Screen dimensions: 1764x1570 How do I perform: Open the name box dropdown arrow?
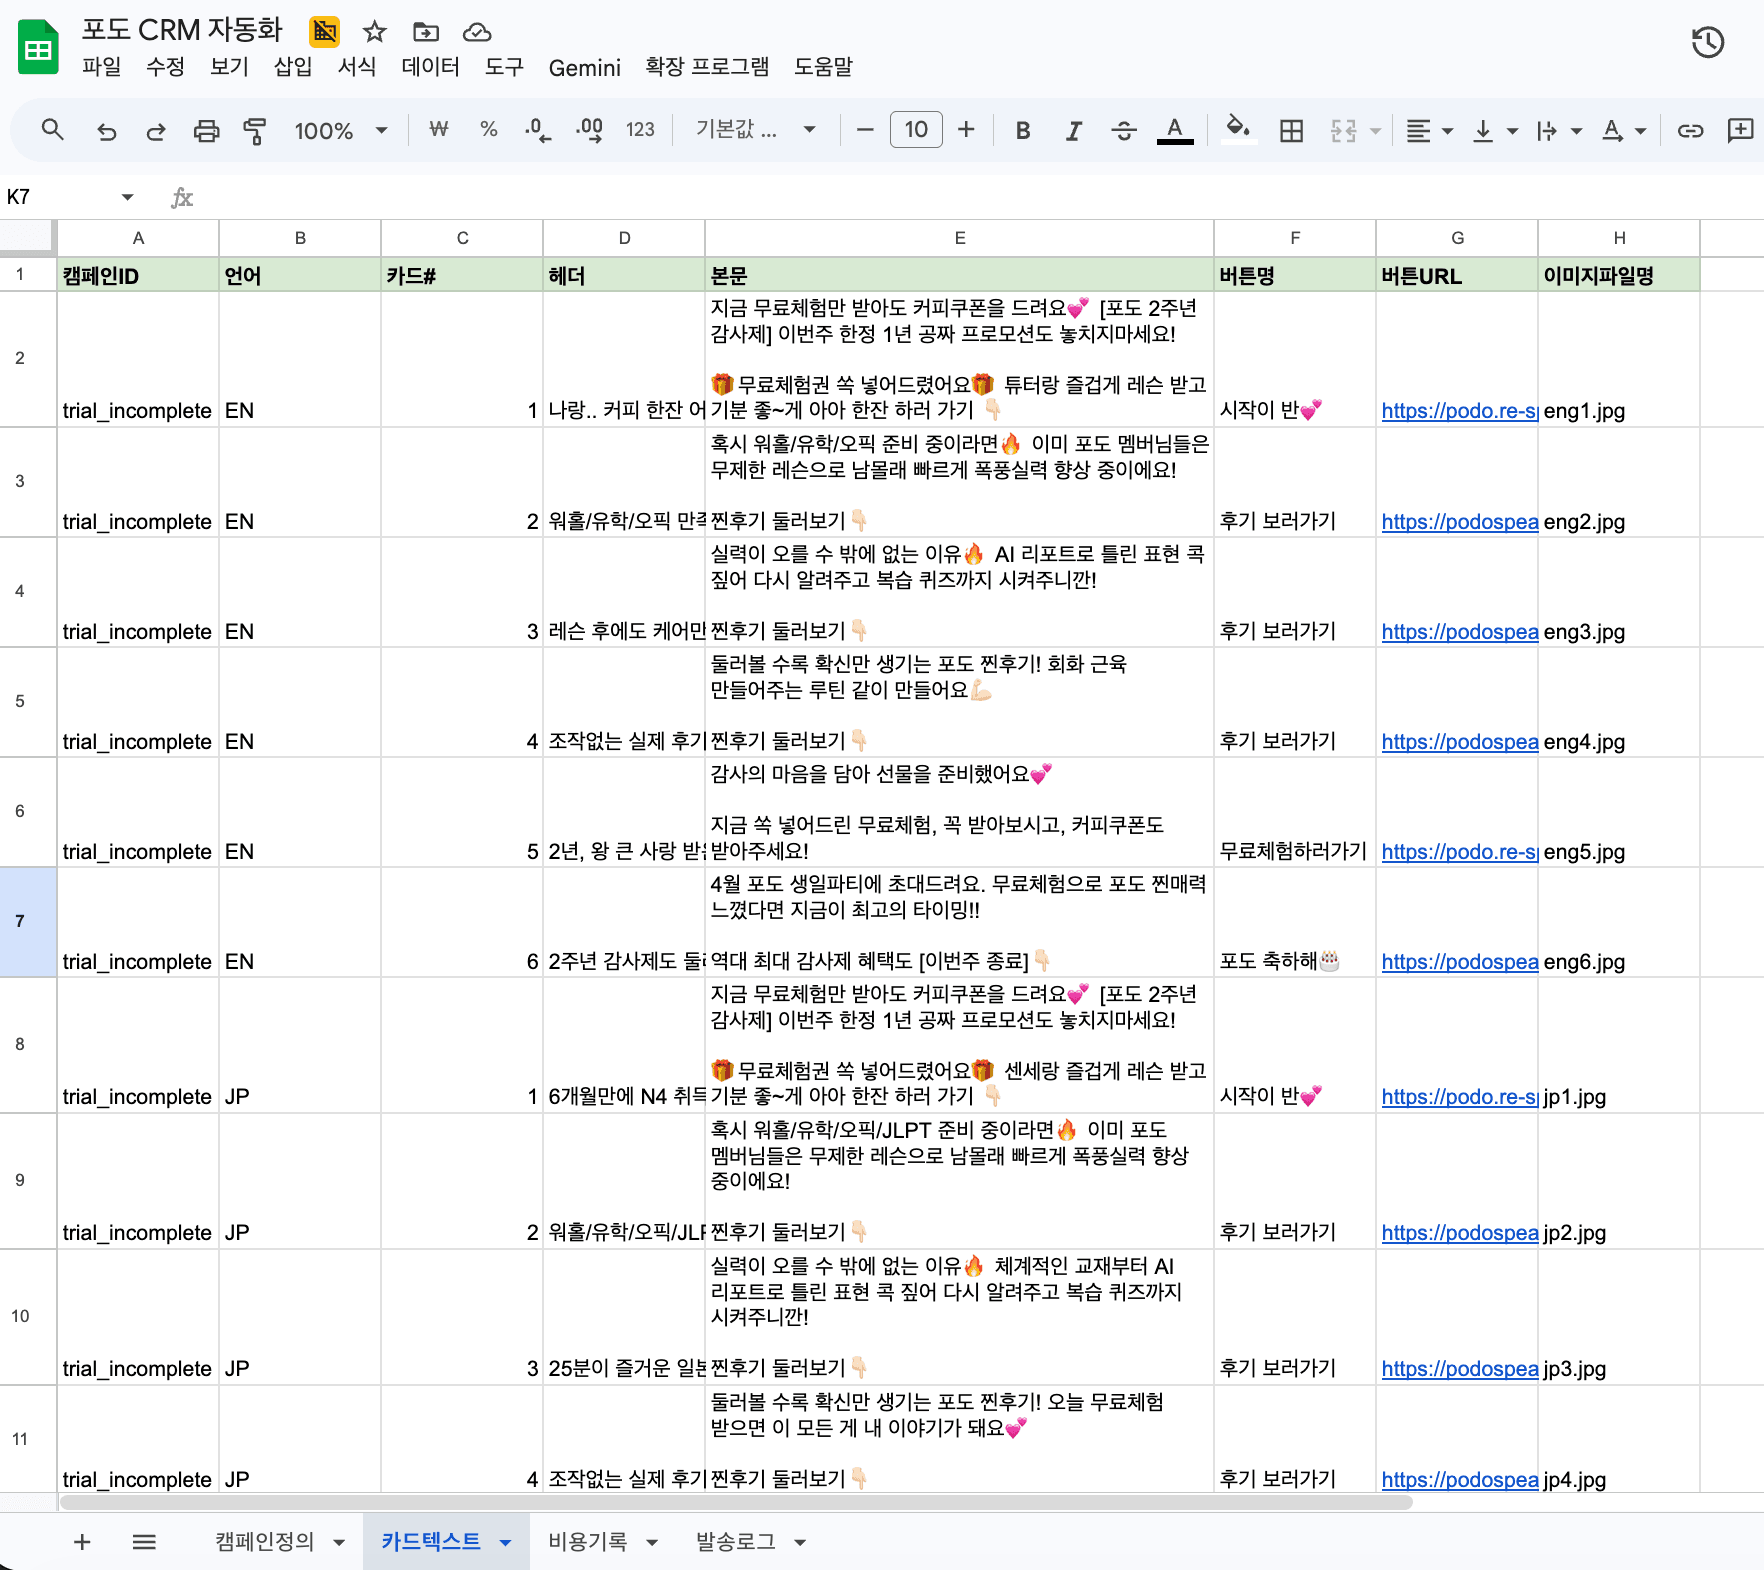[127, 197]
